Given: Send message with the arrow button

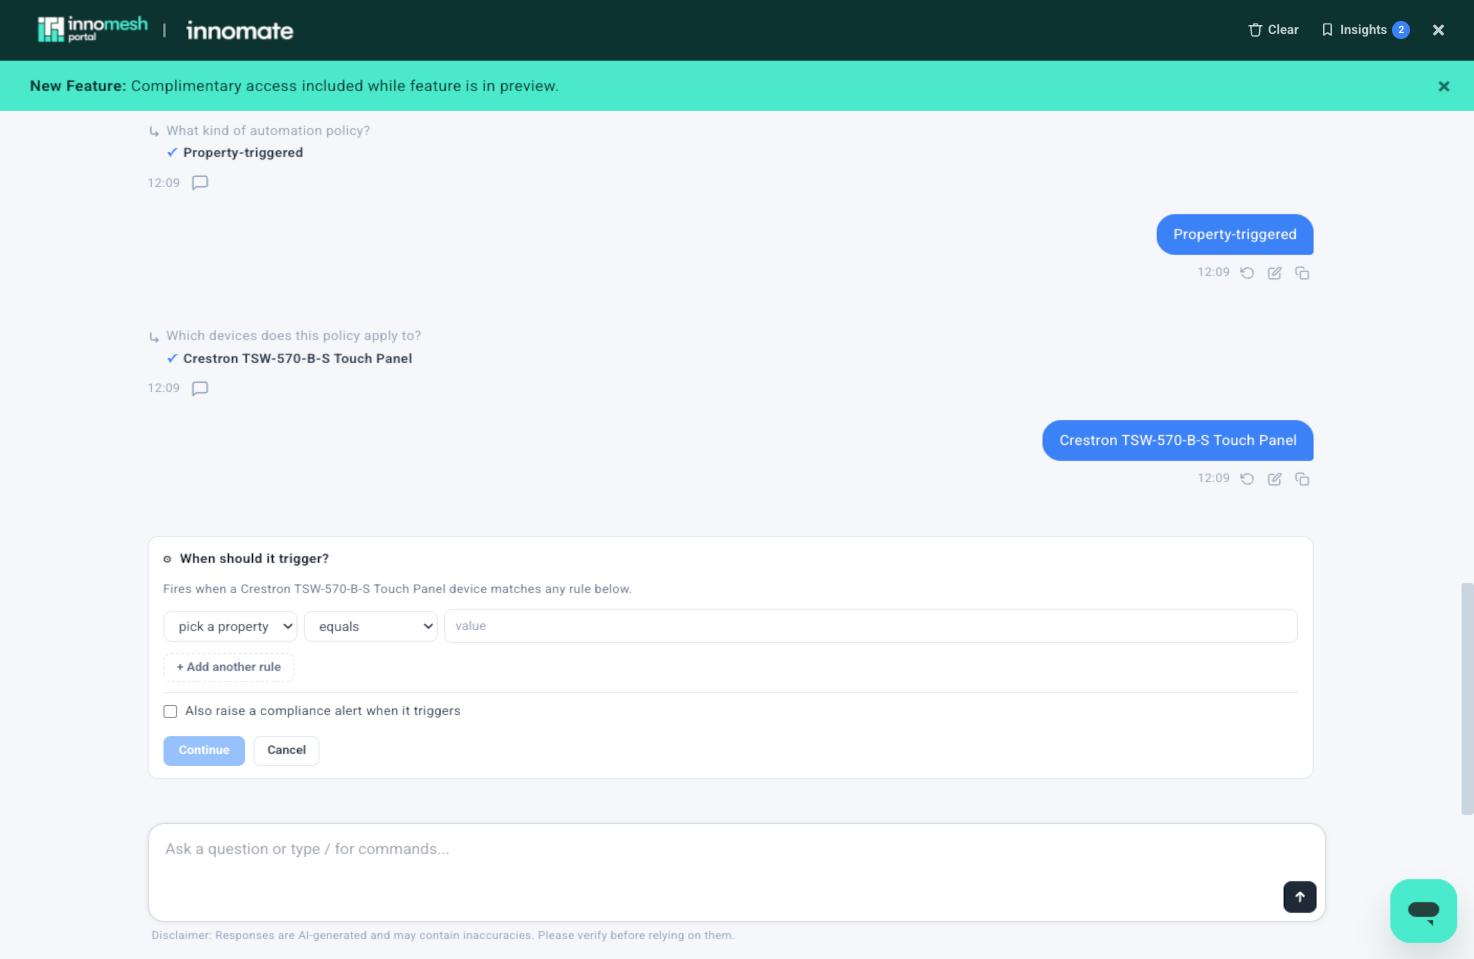Looking at the screenshot, I should click(1299, 897).
